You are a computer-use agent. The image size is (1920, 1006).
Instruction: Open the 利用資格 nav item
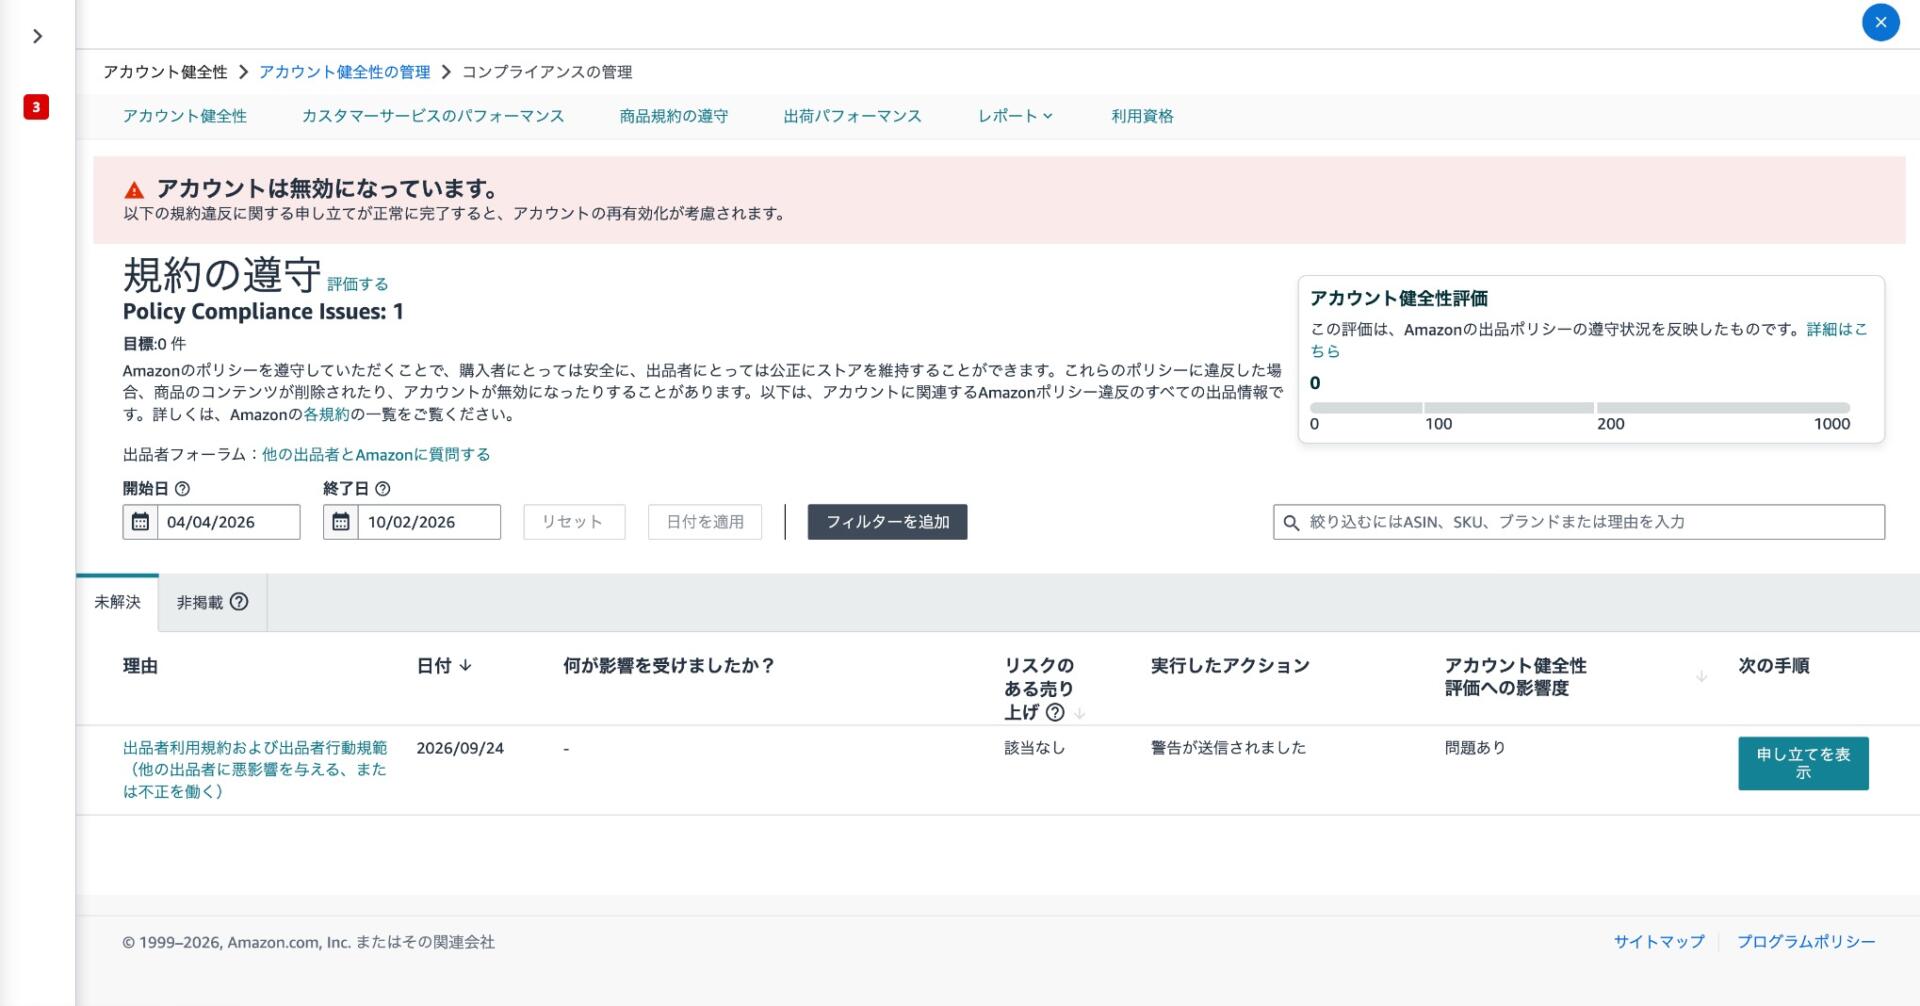1142,116
